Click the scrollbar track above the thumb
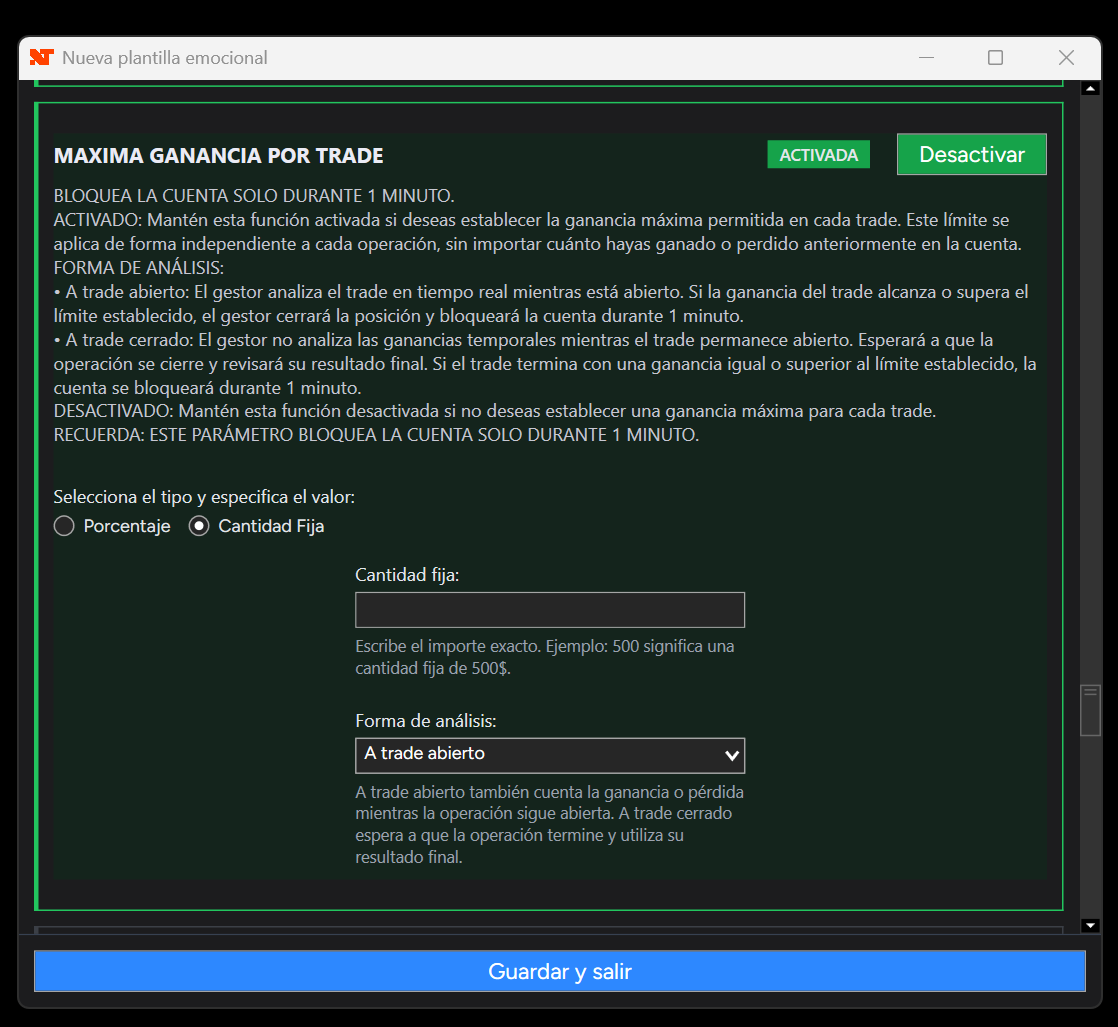The height and width of the screenshot is (1027, 1118). tap(1090, 391)
